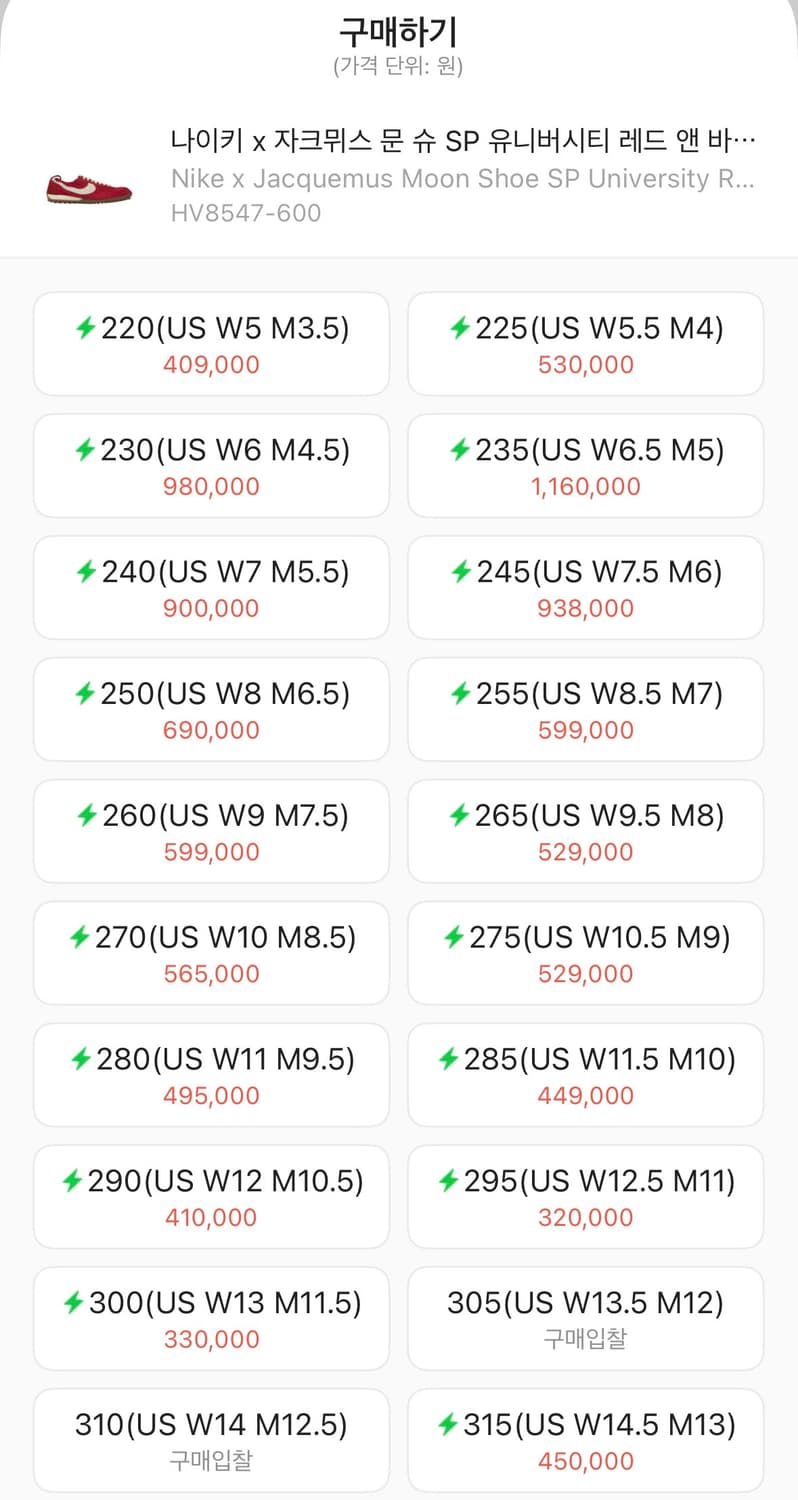The width and height of the screenshot is (798, 1500).
Task: Click the fast-delivery bolt for size 235
Action: coord(460,450)
